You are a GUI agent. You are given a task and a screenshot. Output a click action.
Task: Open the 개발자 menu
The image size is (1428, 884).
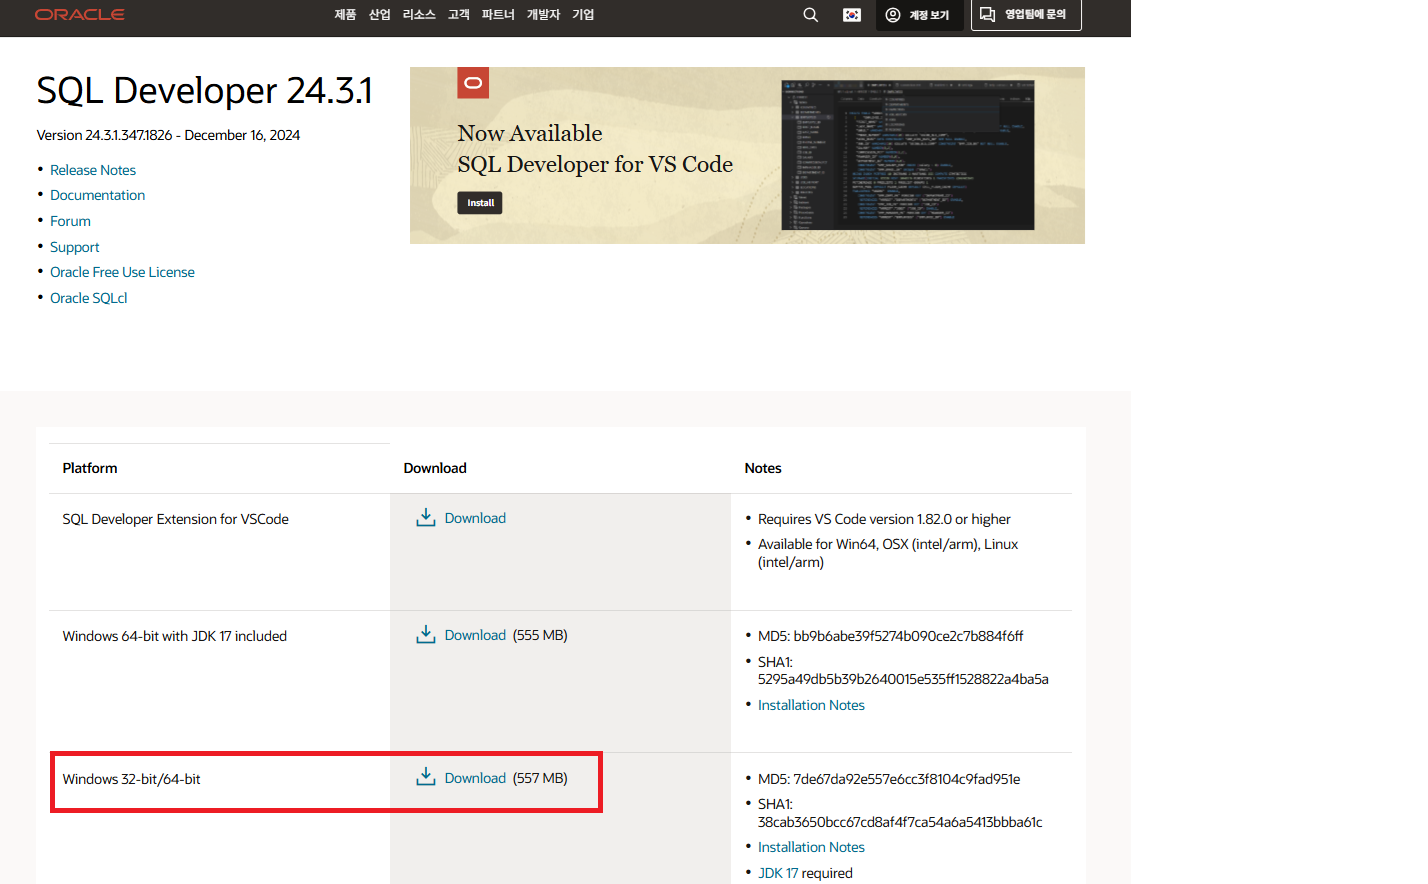click(x=543, y=15)
